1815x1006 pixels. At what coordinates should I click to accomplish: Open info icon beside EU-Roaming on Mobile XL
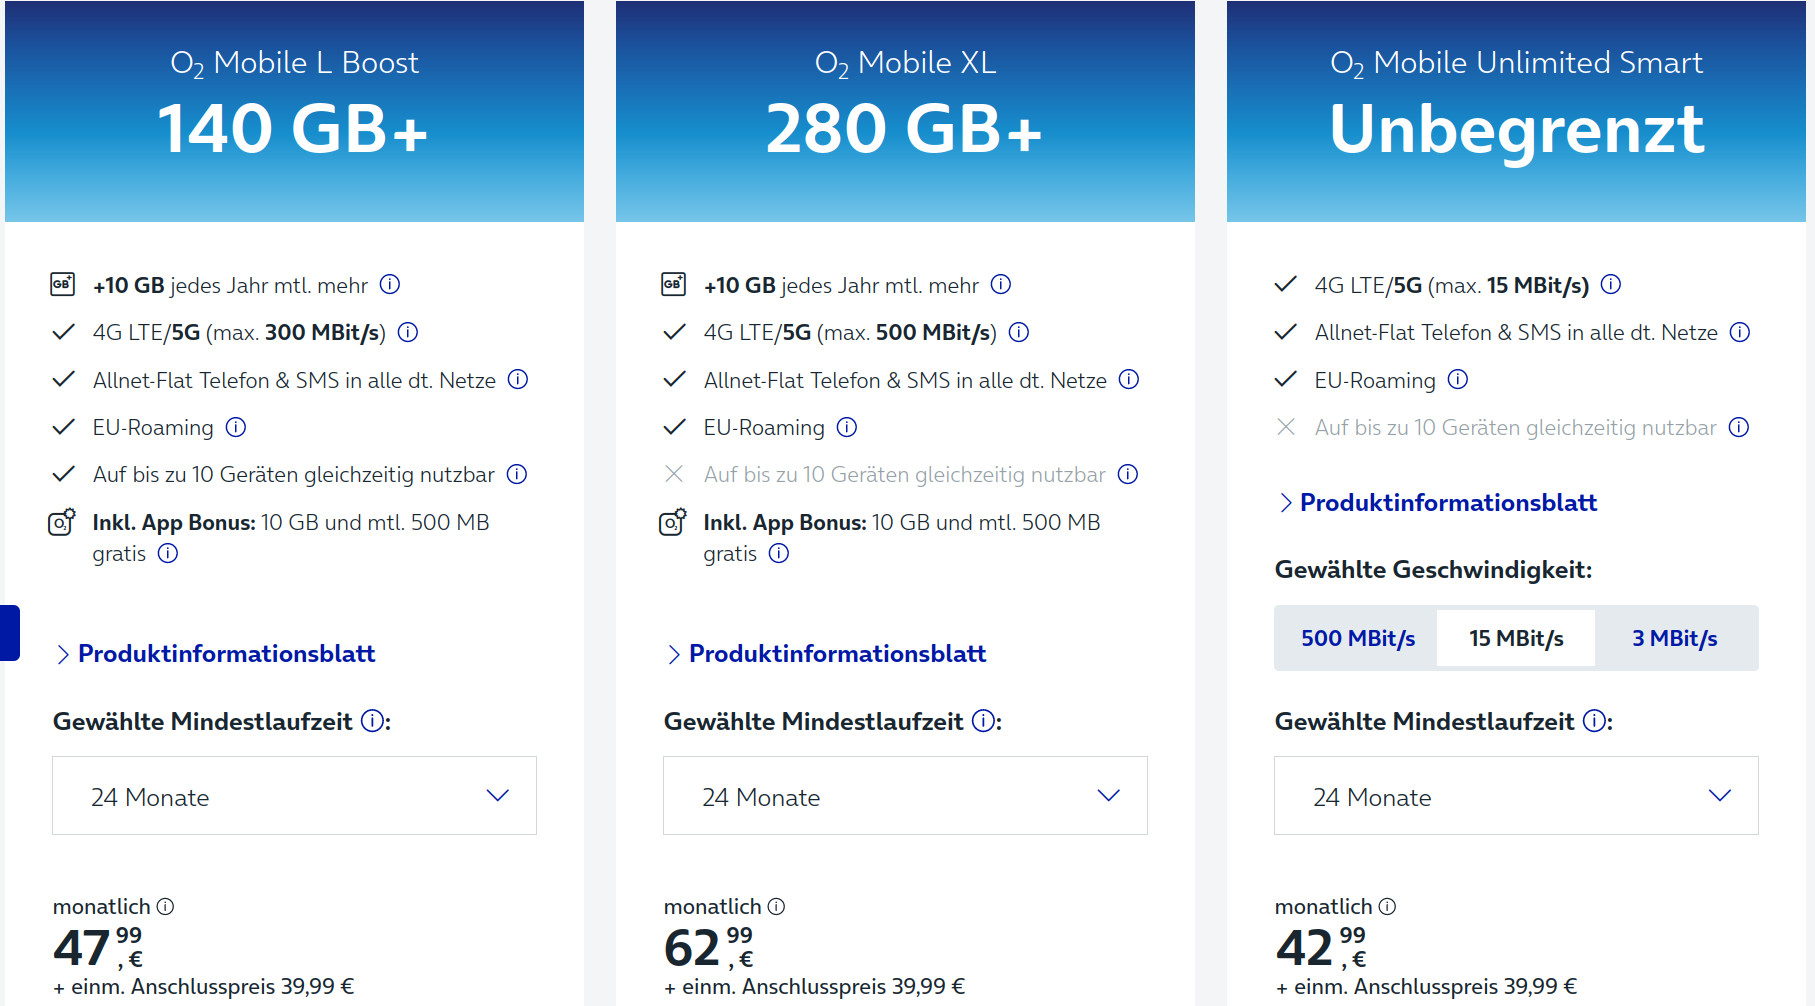pyautogui.click(x=847, y=427)
